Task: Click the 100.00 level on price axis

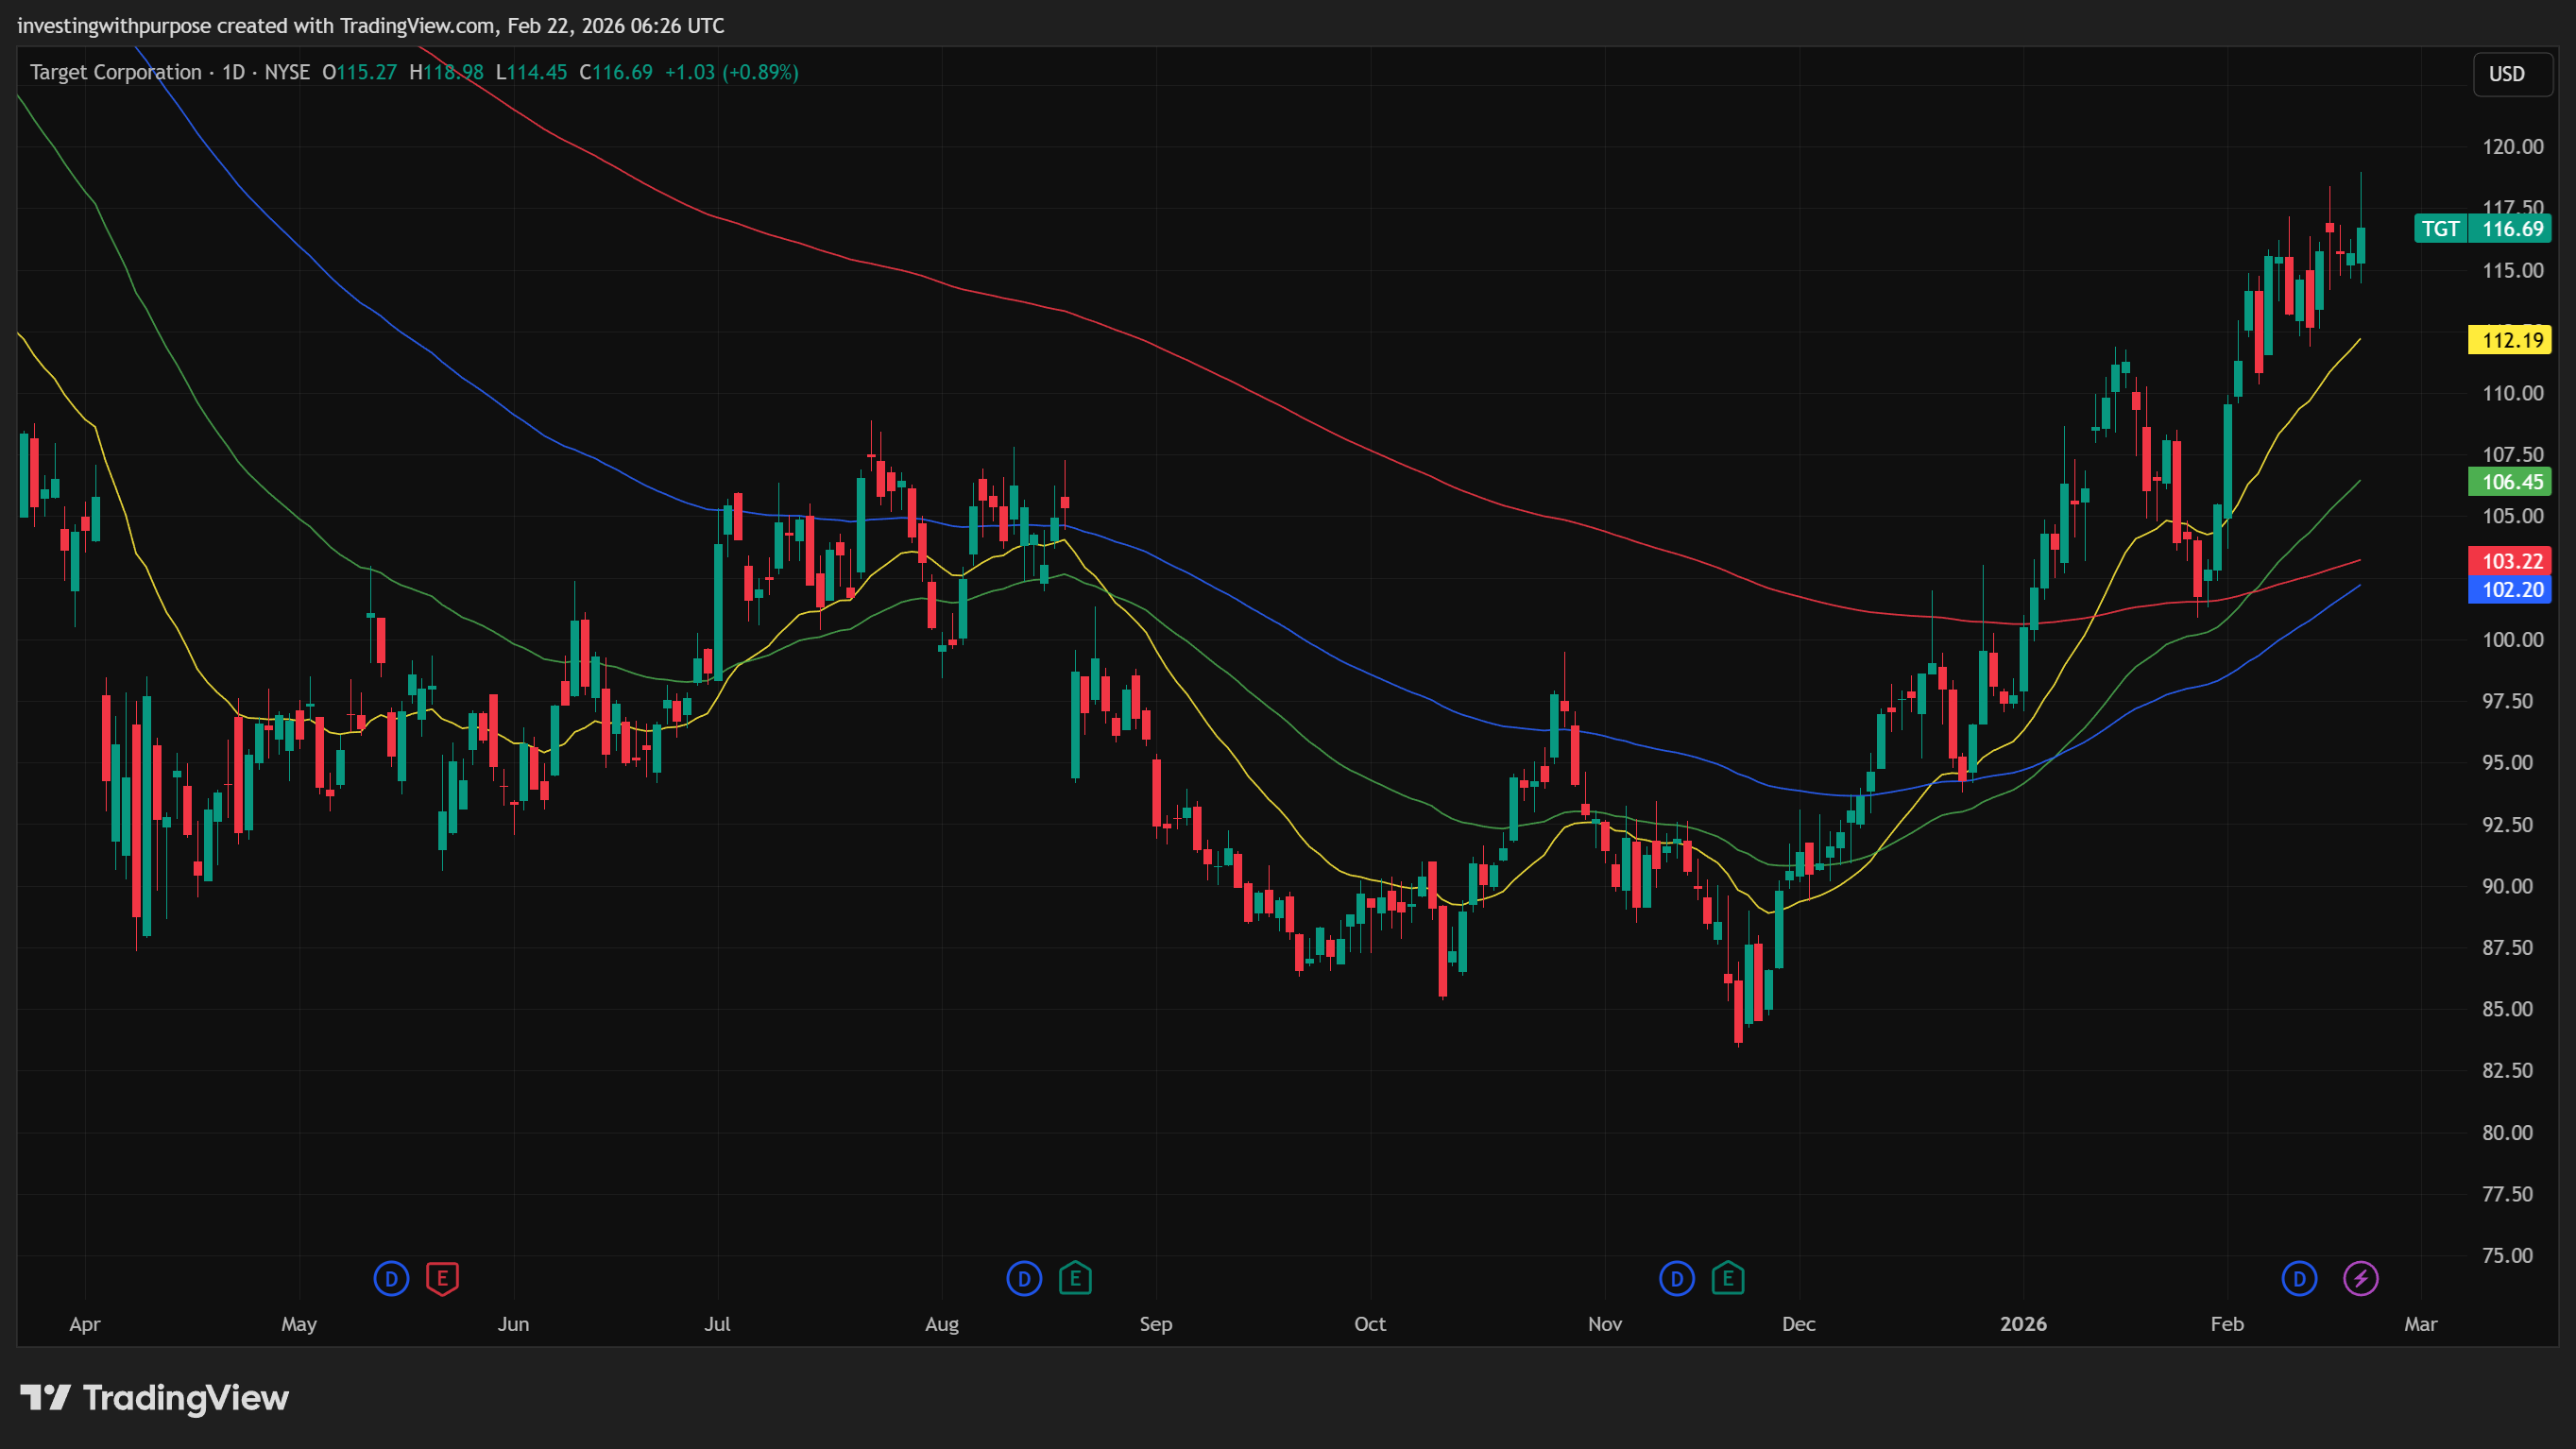Action: [2512, 640]
